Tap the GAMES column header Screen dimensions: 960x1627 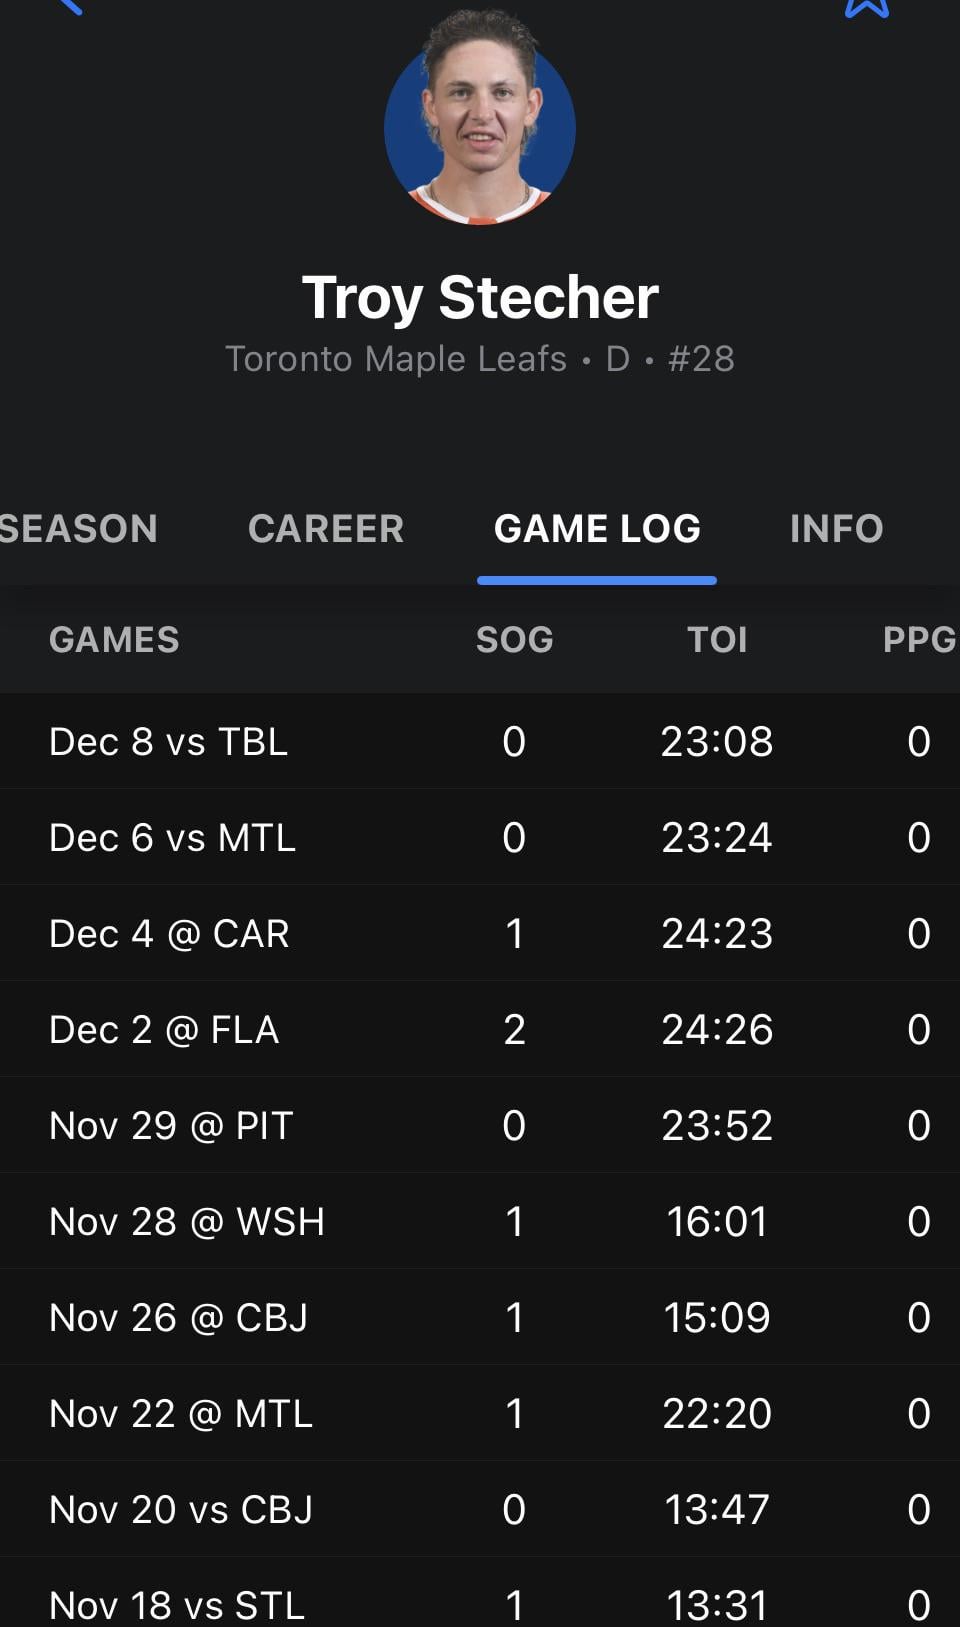click(x=114, y=639)
